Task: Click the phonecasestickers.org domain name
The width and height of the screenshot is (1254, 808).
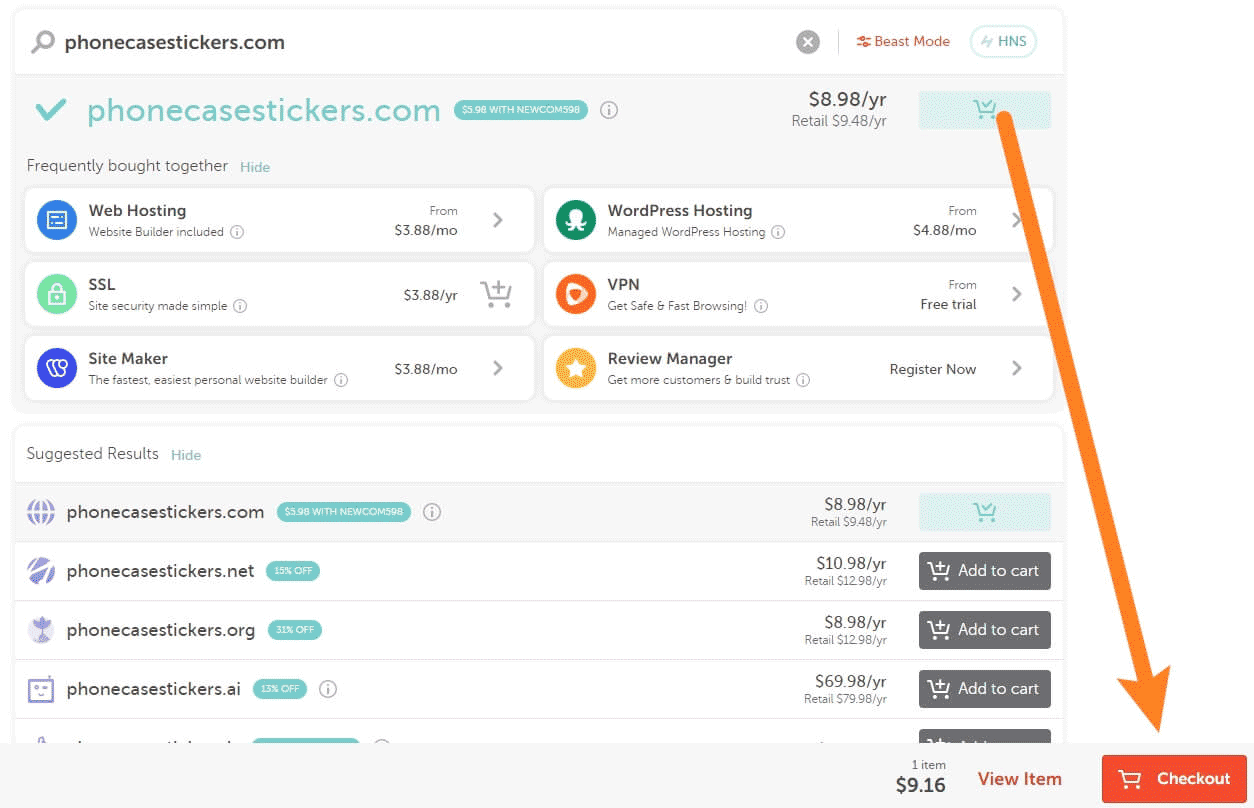Action: tap(161, 630)
